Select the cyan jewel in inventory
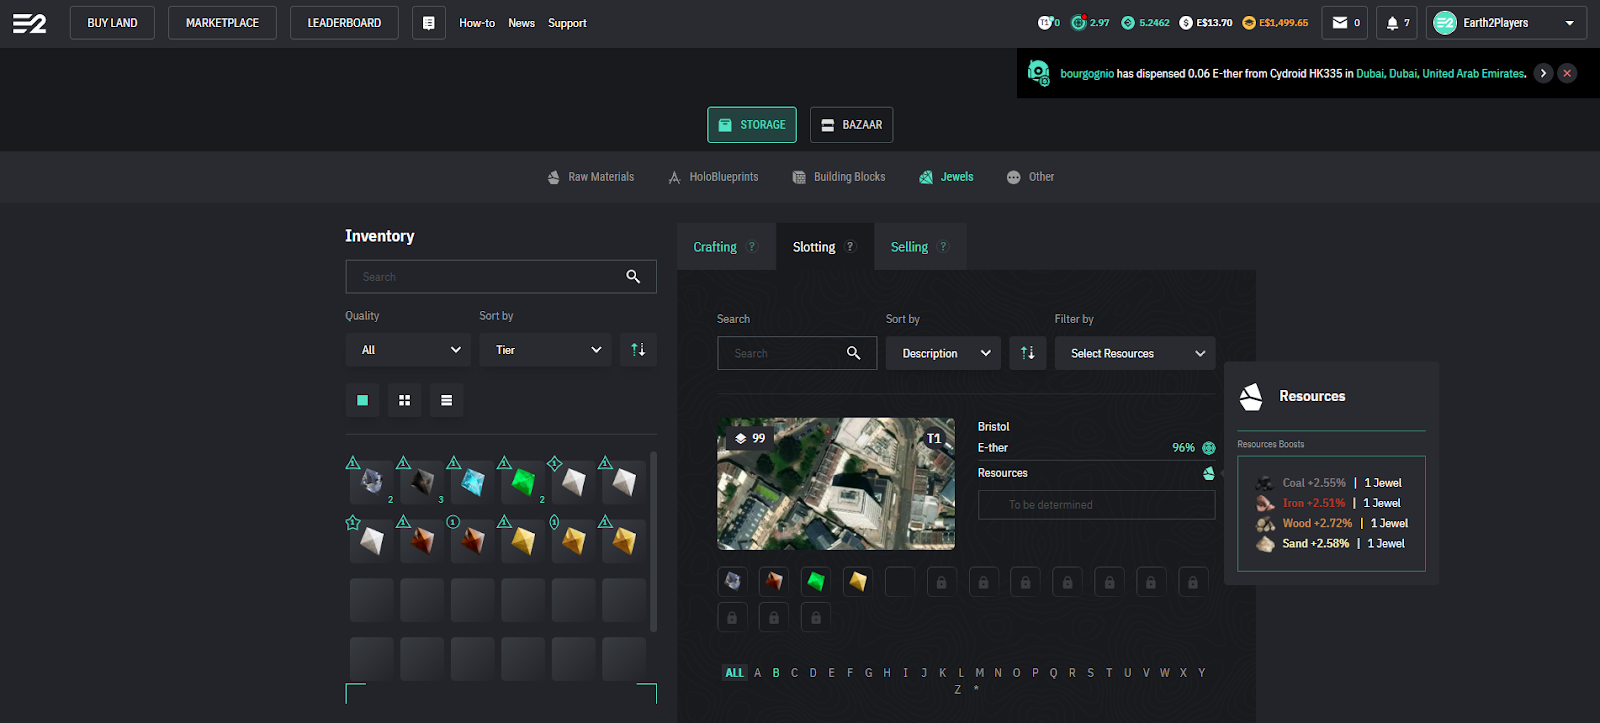Image resolution: width=1600 pixels, height=723 pixels. point(472,482)
